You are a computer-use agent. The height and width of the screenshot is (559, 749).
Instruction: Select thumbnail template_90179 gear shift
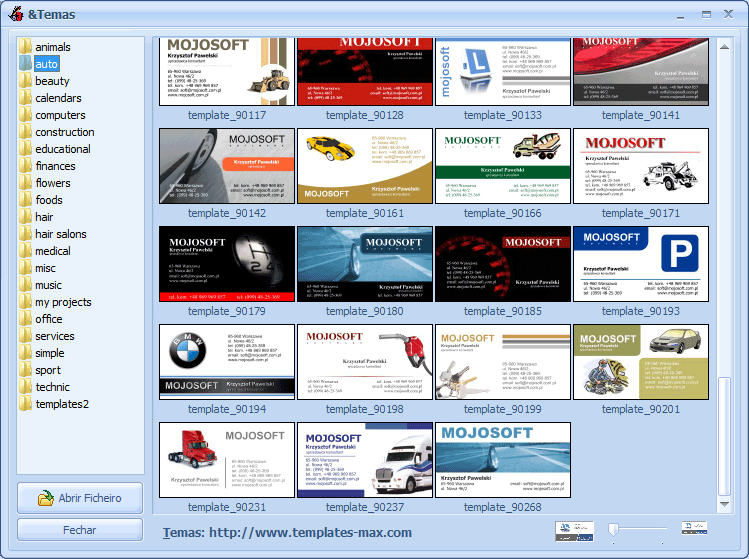click(x=227, y=264)
